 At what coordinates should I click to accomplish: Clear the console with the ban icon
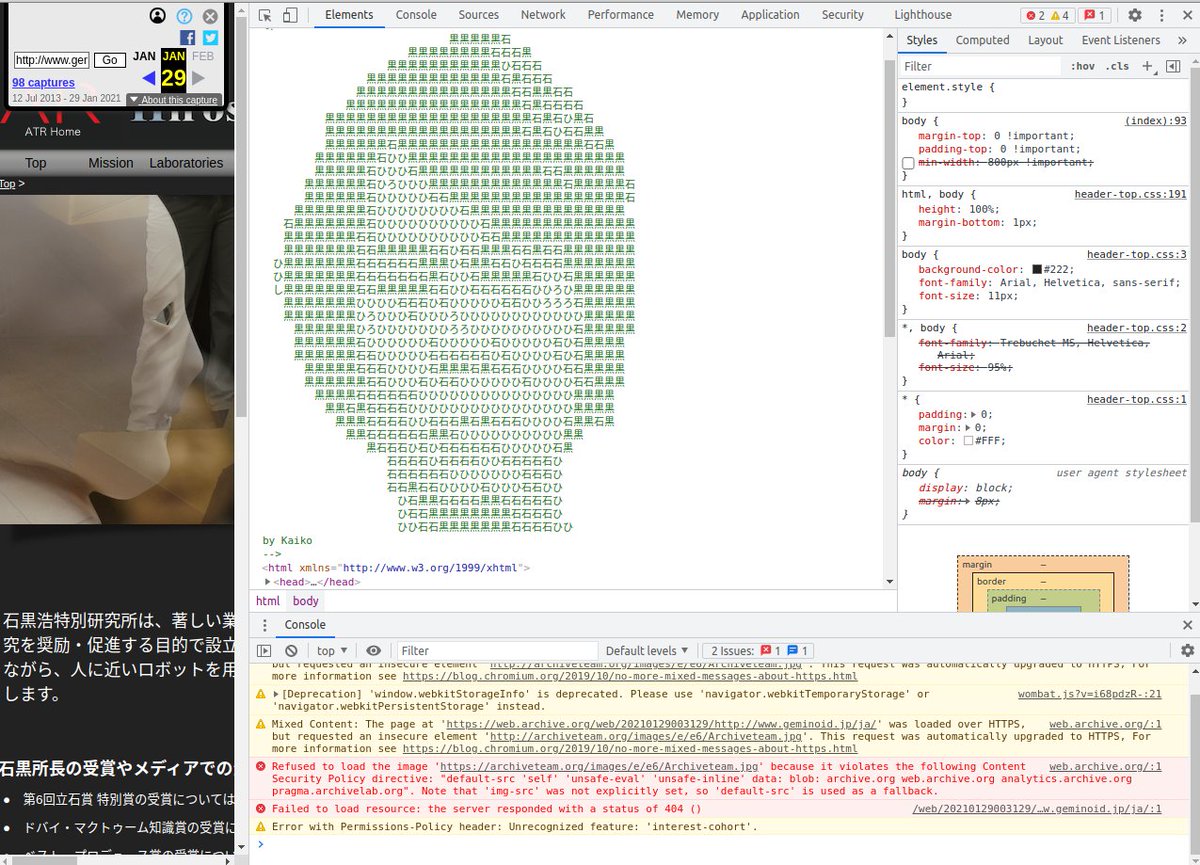tap(291, 651)
